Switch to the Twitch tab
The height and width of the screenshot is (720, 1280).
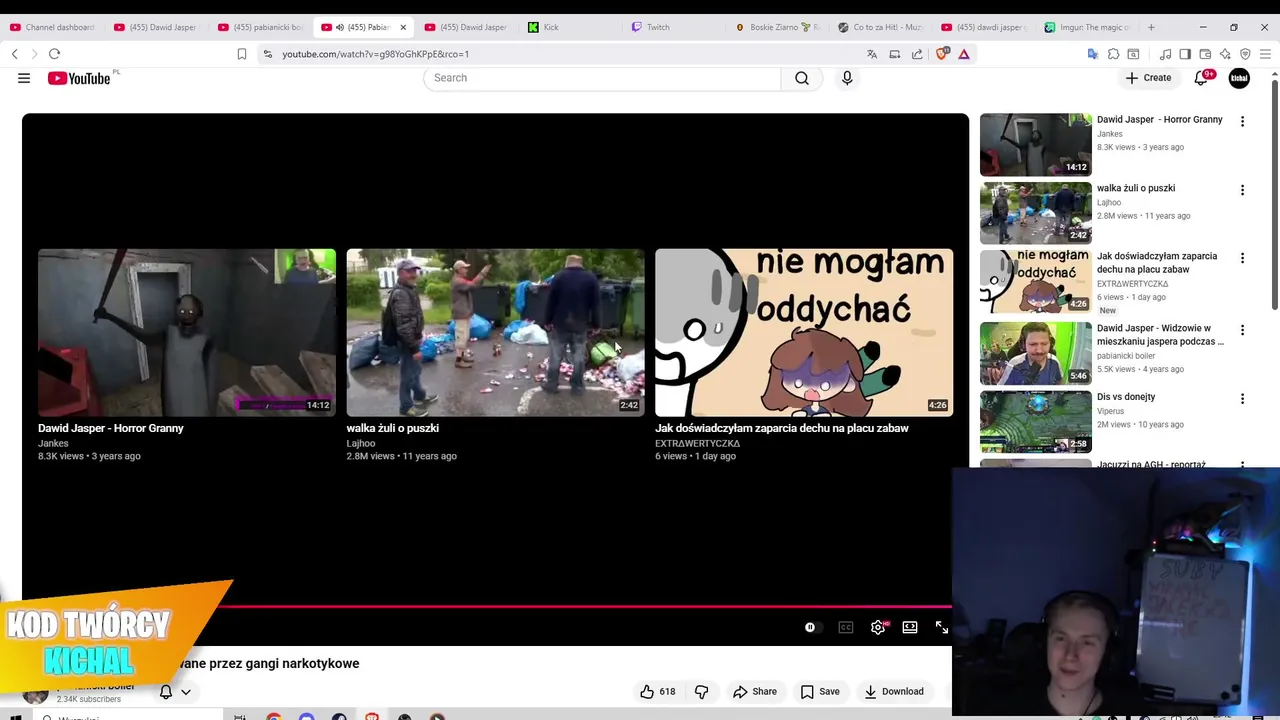point(675,27)
